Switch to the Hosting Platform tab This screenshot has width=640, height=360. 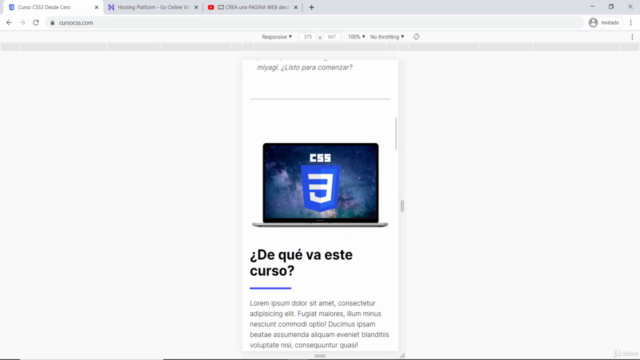point(153,7)
